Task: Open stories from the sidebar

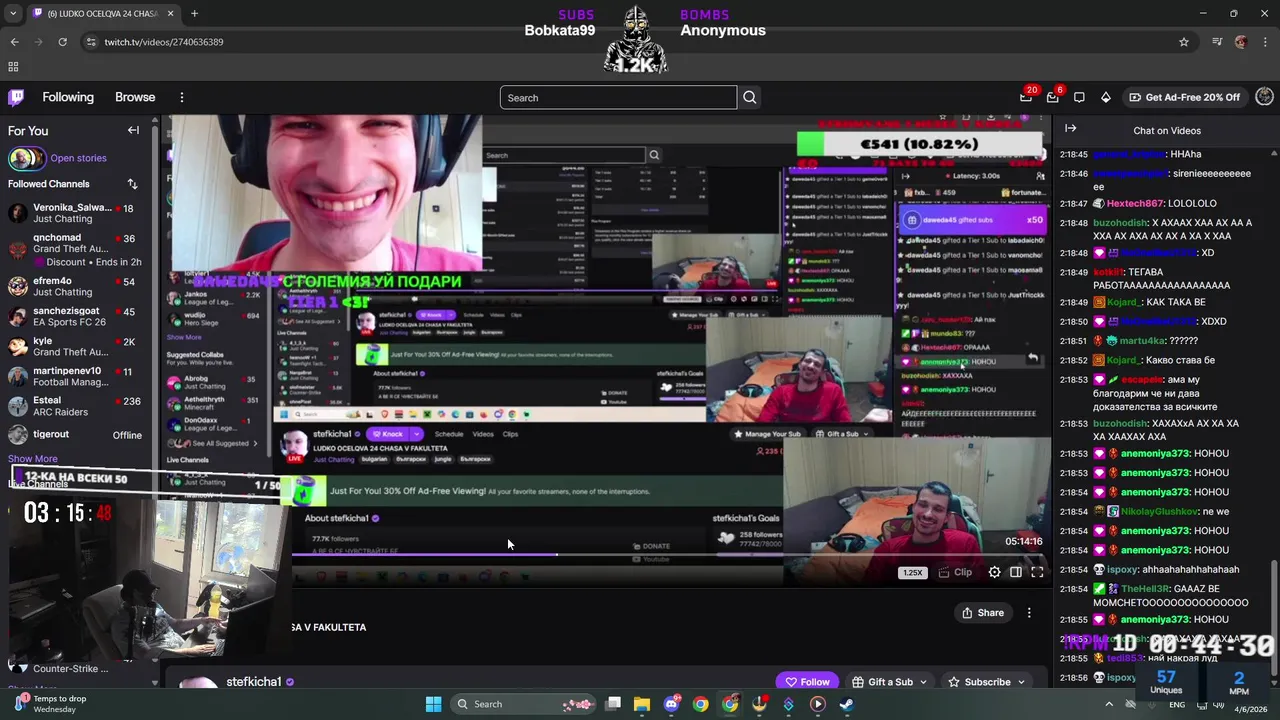Action: pos(78,158)
